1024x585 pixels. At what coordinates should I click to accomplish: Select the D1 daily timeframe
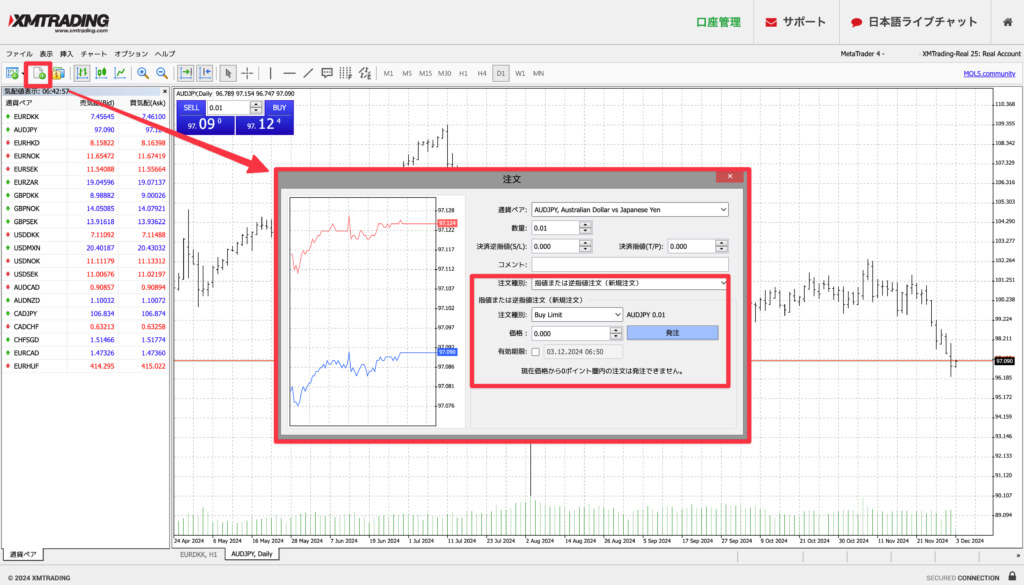tap(500, 73)
